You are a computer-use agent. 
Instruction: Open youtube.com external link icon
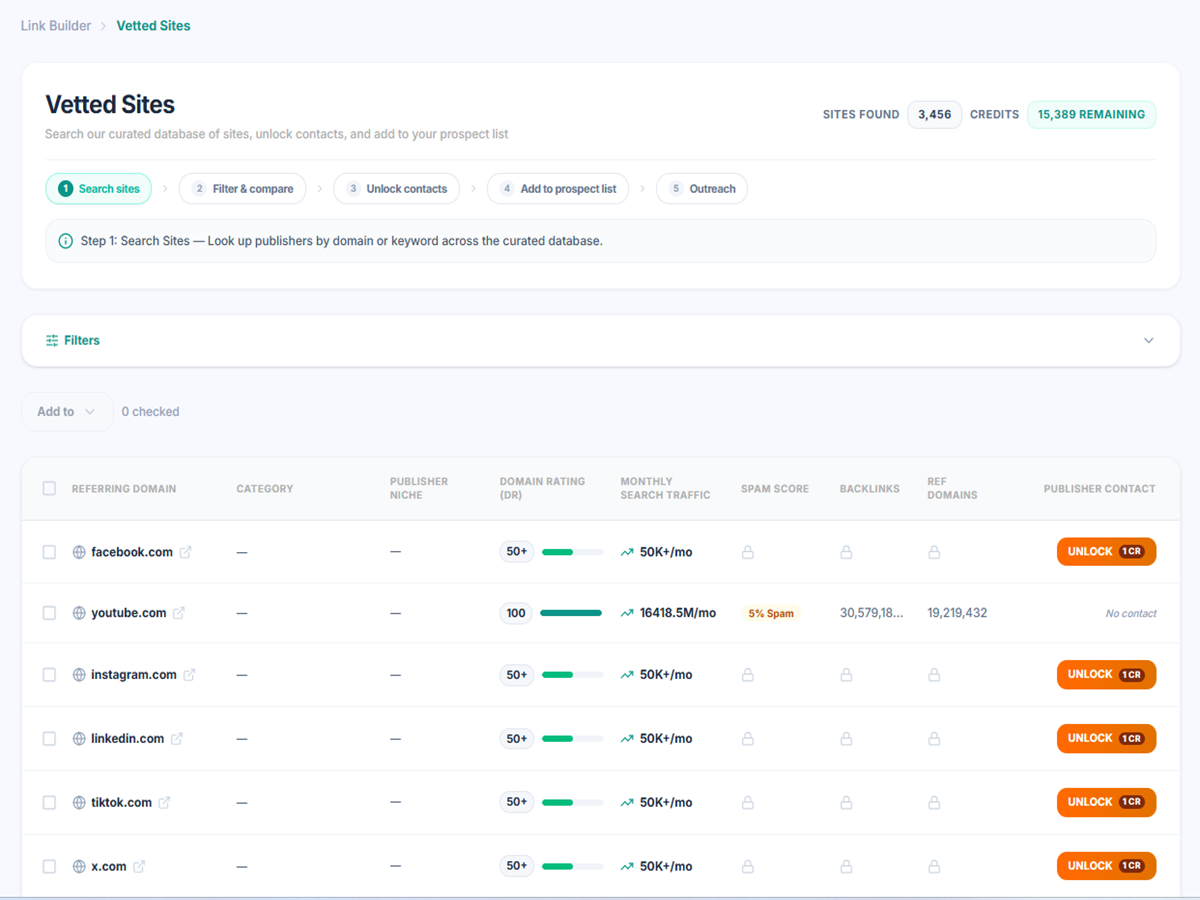tap(179, 613)
